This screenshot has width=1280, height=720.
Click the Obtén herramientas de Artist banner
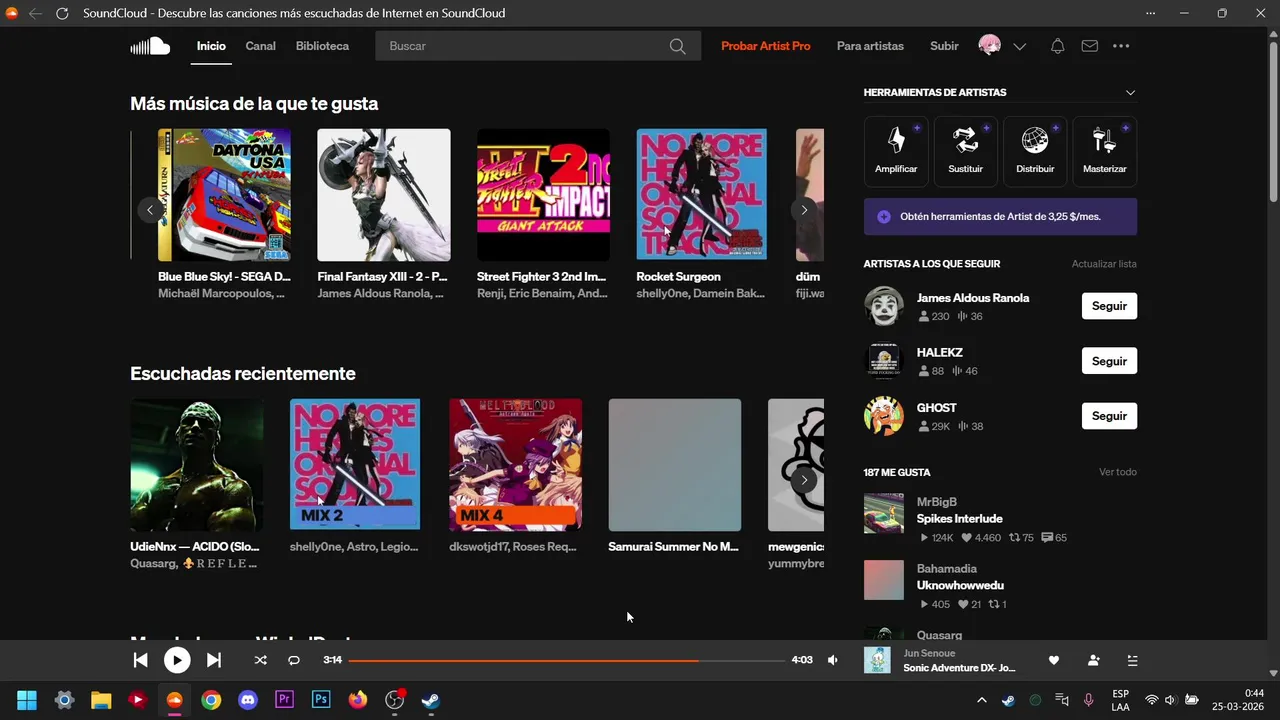(1000, 216)
